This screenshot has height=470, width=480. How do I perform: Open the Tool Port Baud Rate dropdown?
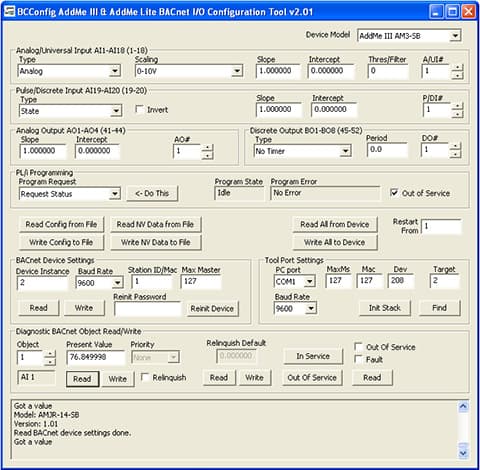tap(311, 308)
